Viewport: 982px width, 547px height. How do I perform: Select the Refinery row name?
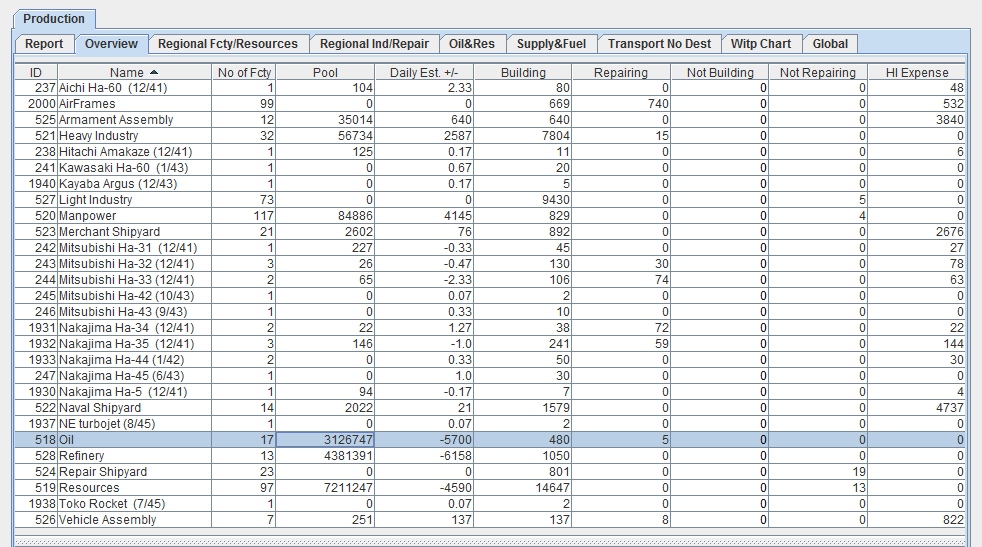81,456
